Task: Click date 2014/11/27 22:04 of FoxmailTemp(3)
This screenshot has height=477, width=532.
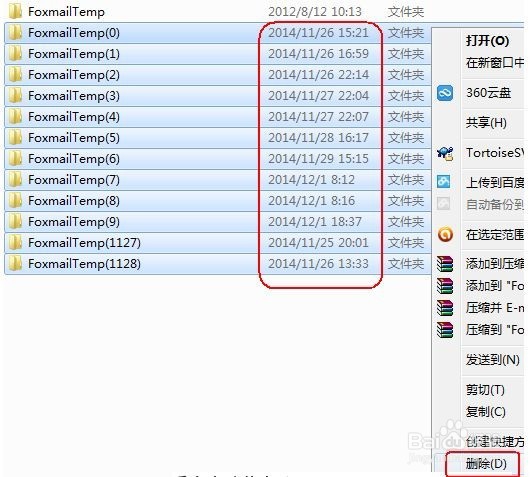Action: coord(318,96)
